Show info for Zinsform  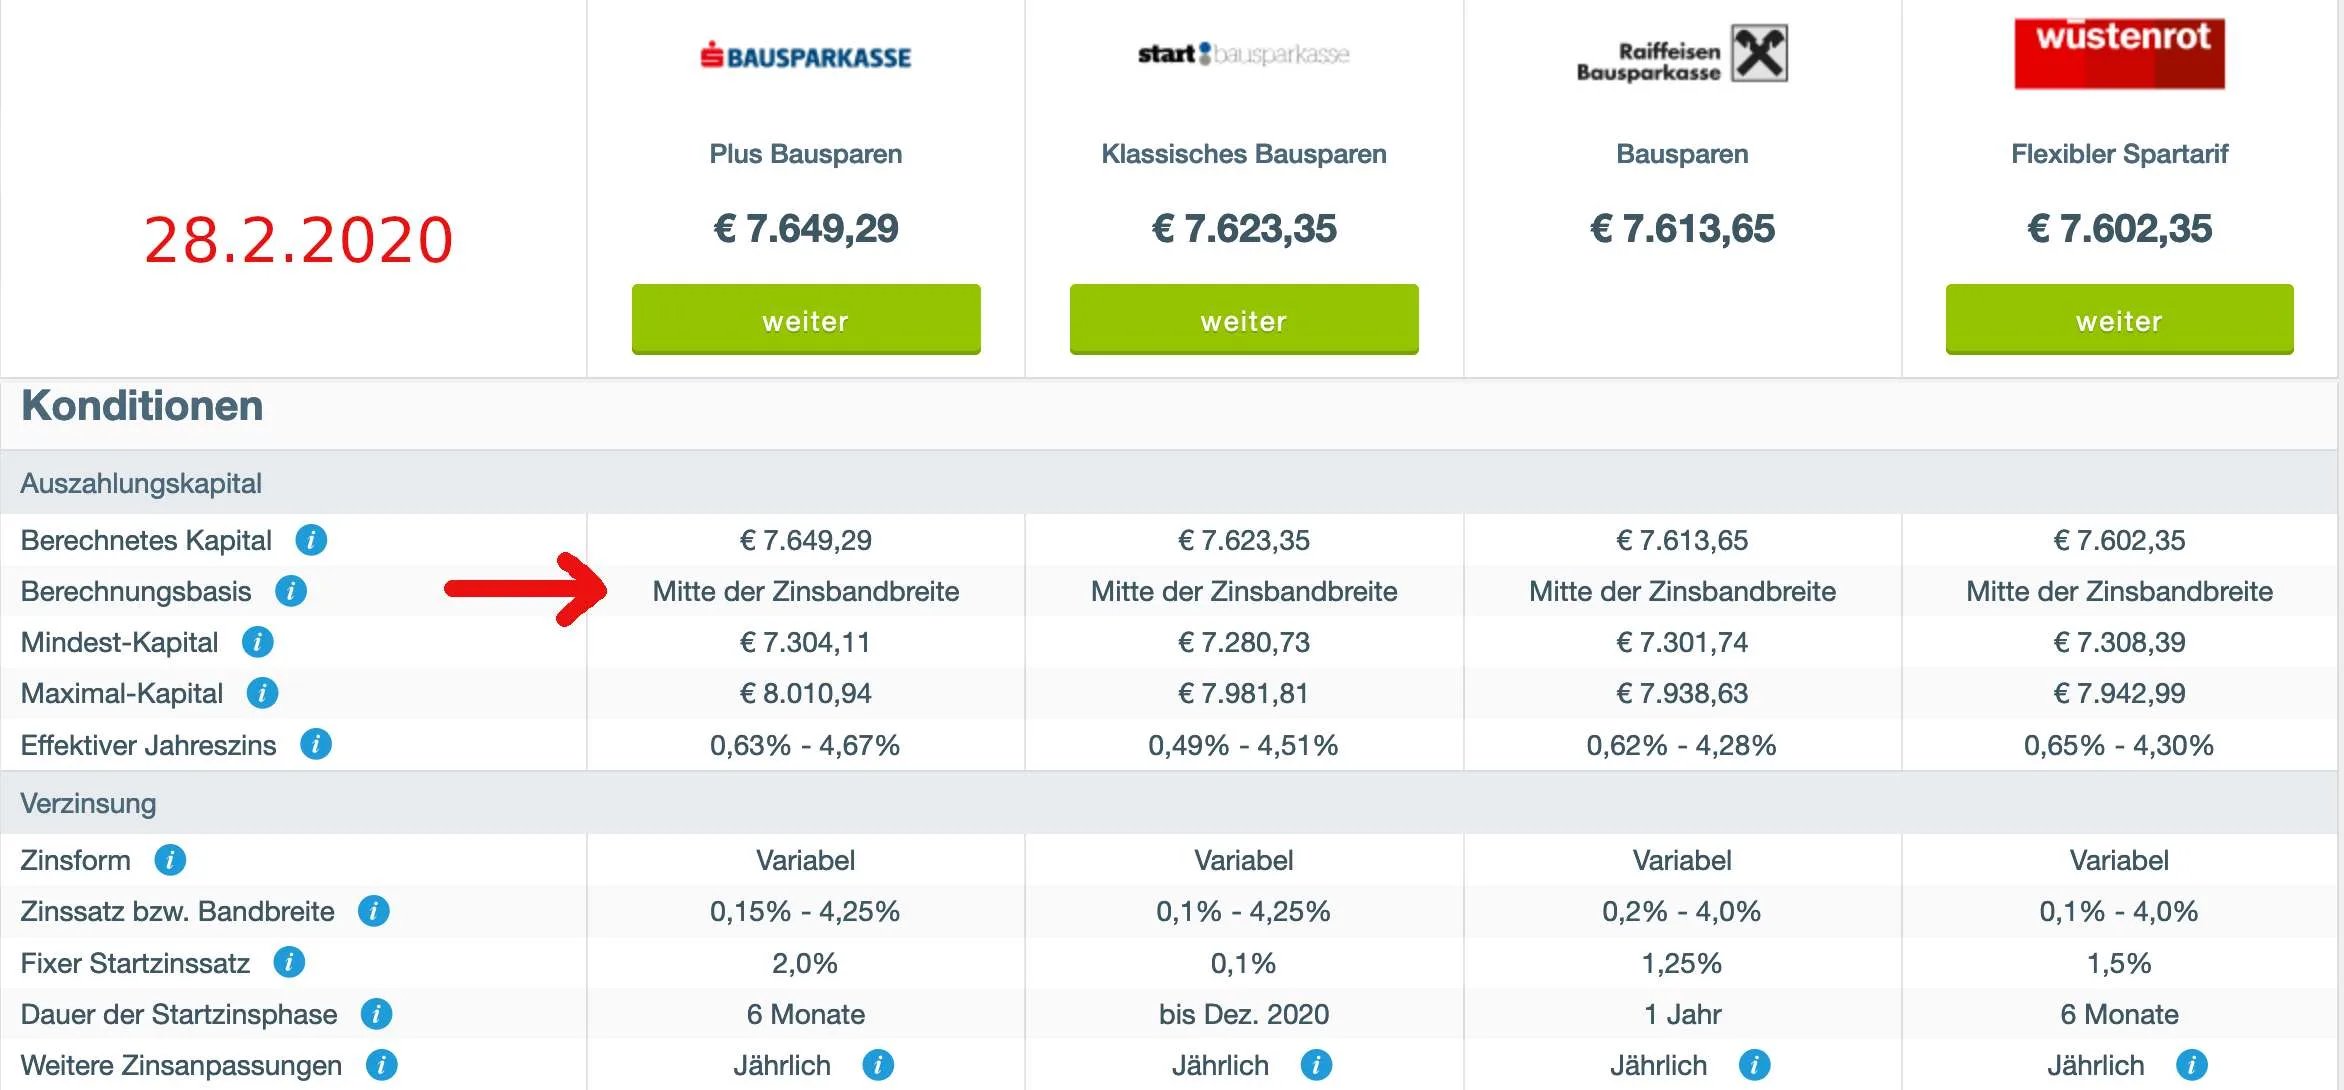170,860
